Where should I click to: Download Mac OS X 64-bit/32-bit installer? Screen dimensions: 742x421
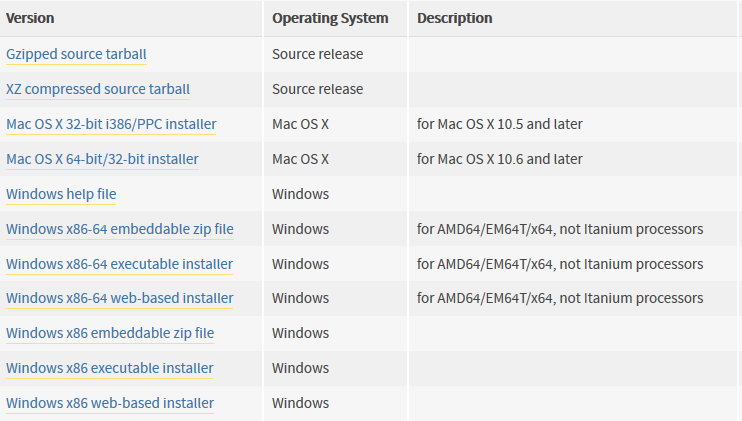click(x=102, y=159)
